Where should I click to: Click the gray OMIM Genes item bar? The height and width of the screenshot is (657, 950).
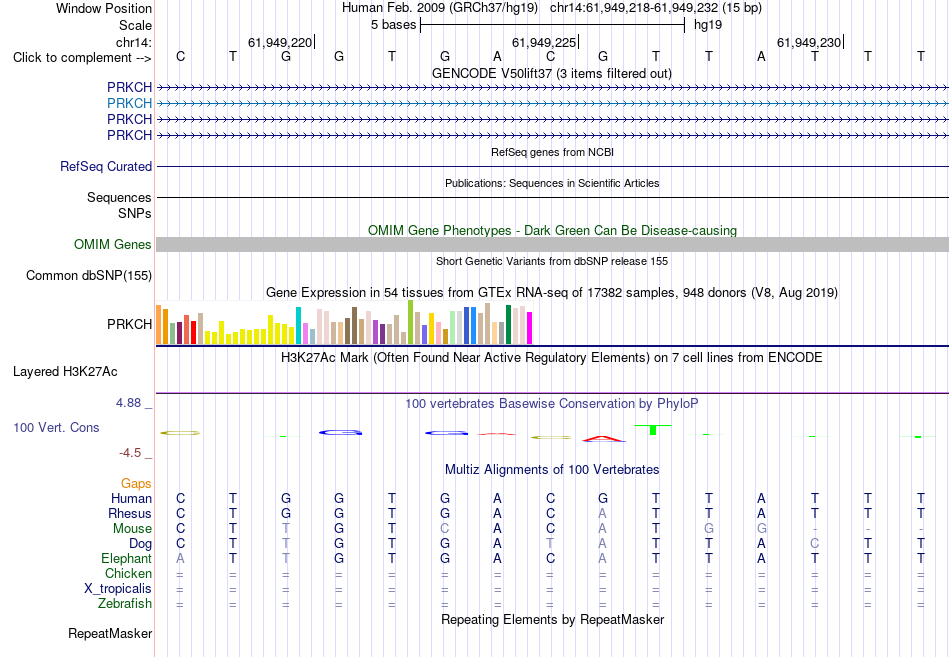[552, 244]
